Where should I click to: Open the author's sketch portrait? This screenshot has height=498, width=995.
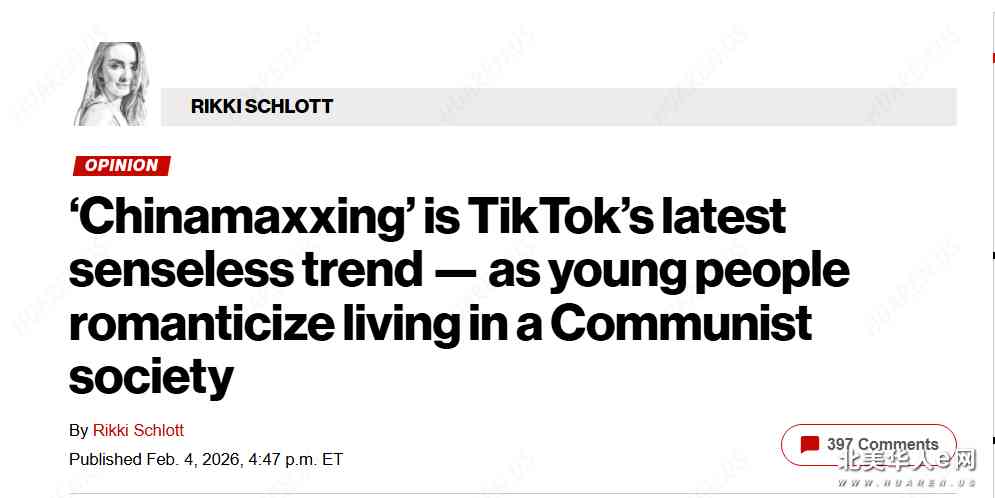(x=110, y=85)
